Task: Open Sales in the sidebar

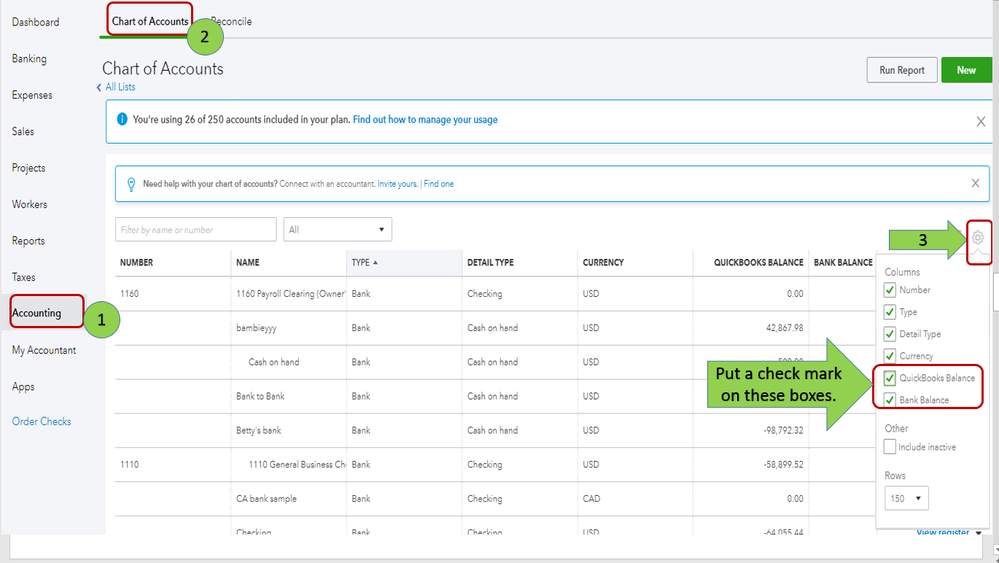Action: (x=23, y=131)
